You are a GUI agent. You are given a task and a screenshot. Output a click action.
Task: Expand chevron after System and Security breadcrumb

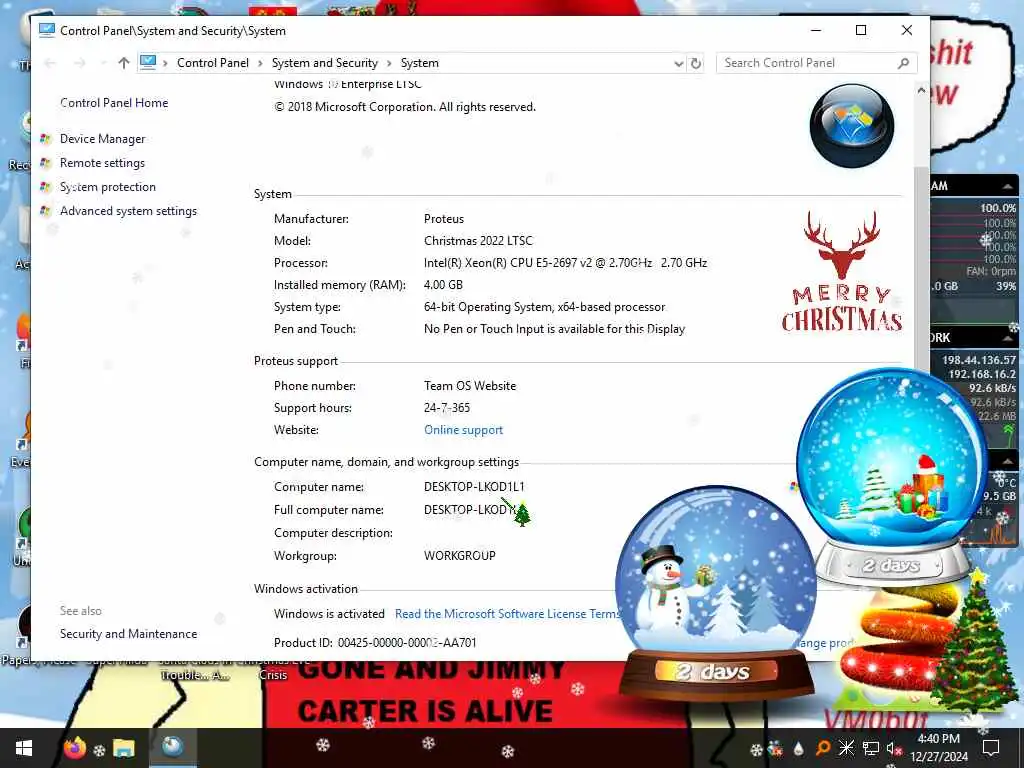(x=389, y=63)
